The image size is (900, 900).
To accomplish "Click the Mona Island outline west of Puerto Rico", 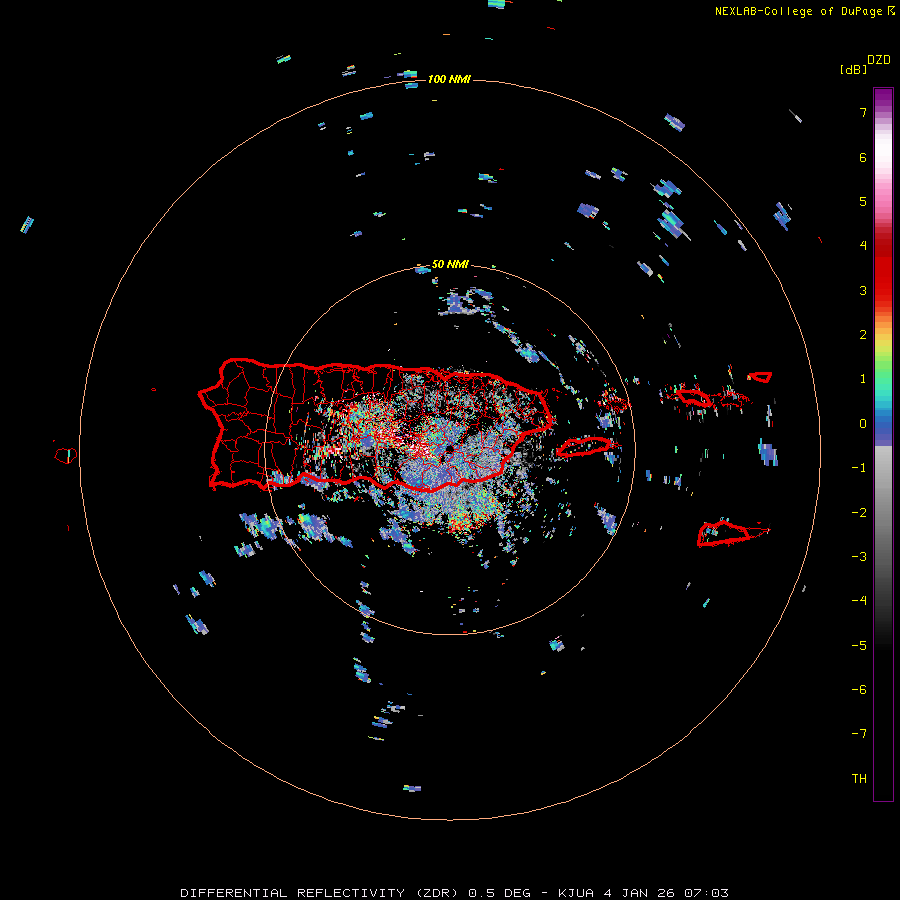I will click(66, 455).
